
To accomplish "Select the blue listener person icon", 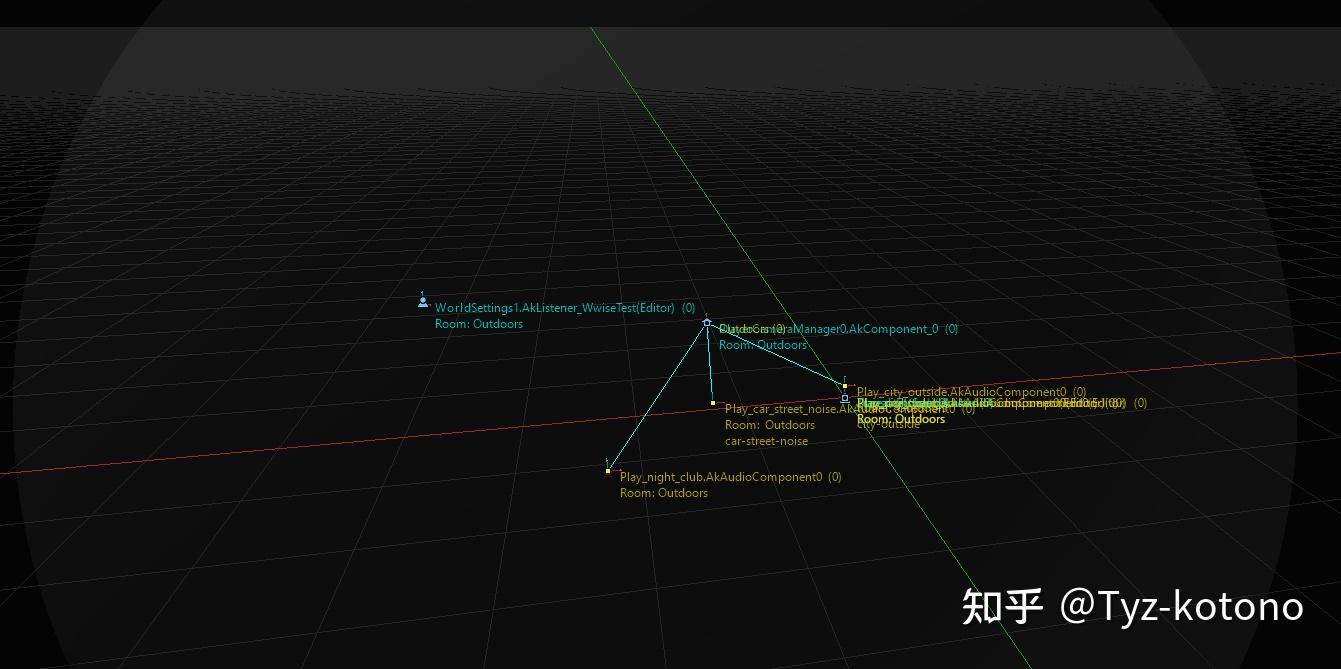I will tap(422, 300).
